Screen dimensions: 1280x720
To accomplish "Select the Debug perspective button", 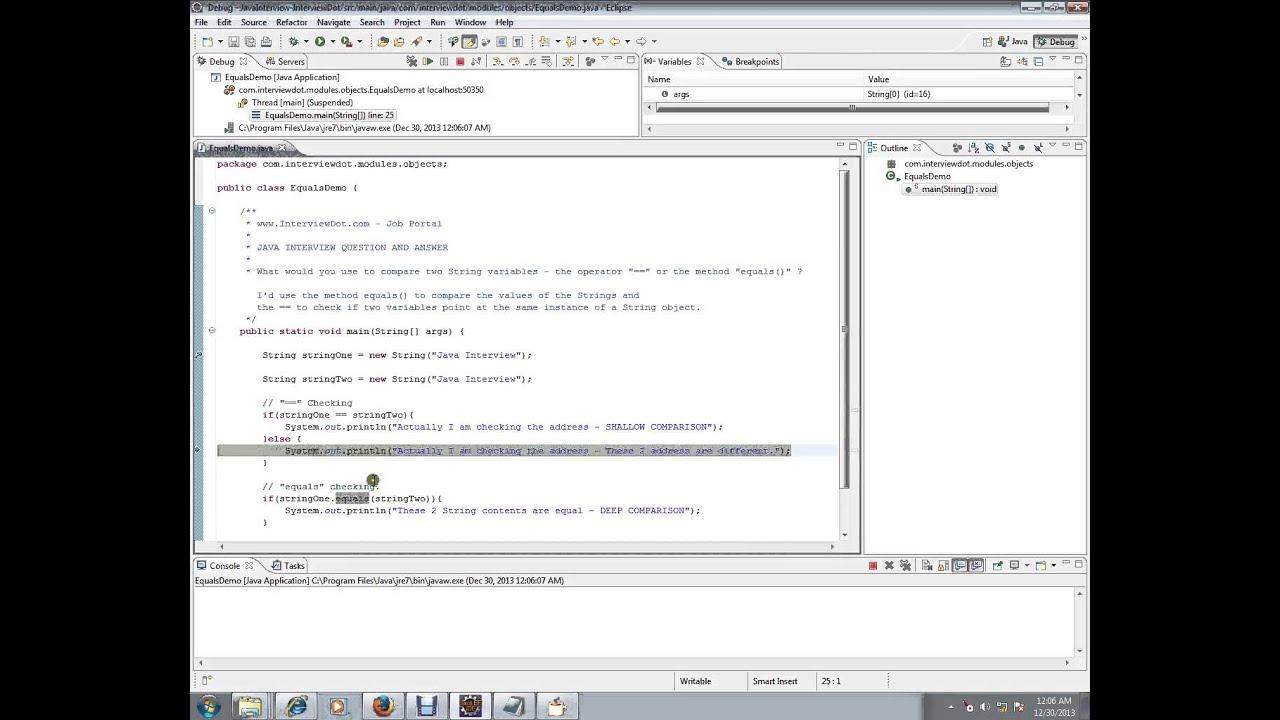I will 1055,42.
